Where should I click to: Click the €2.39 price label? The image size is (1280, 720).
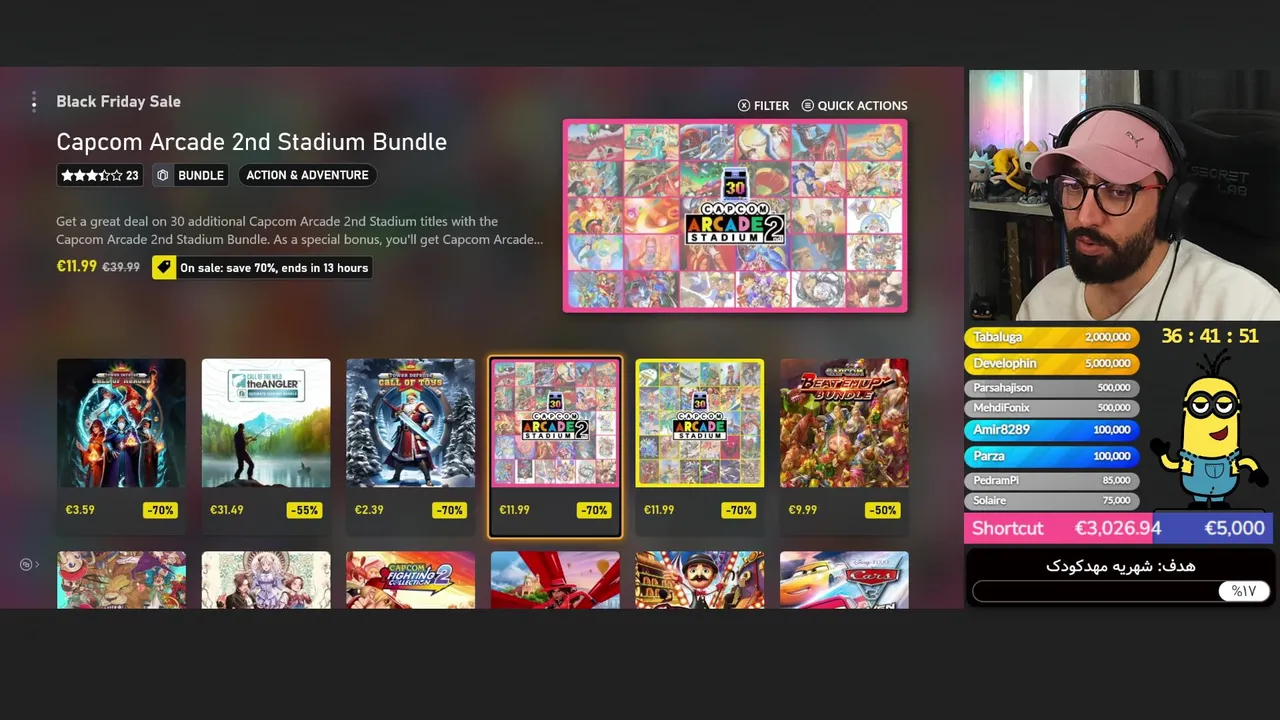pyautogui.click(x=369, y=510)
